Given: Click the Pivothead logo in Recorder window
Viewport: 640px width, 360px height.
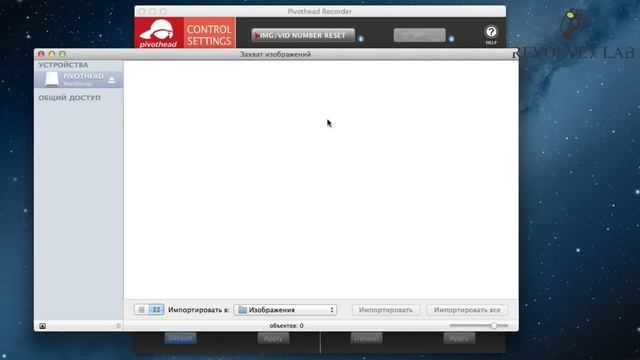Looking at the screenshot, I should point(159,33).
